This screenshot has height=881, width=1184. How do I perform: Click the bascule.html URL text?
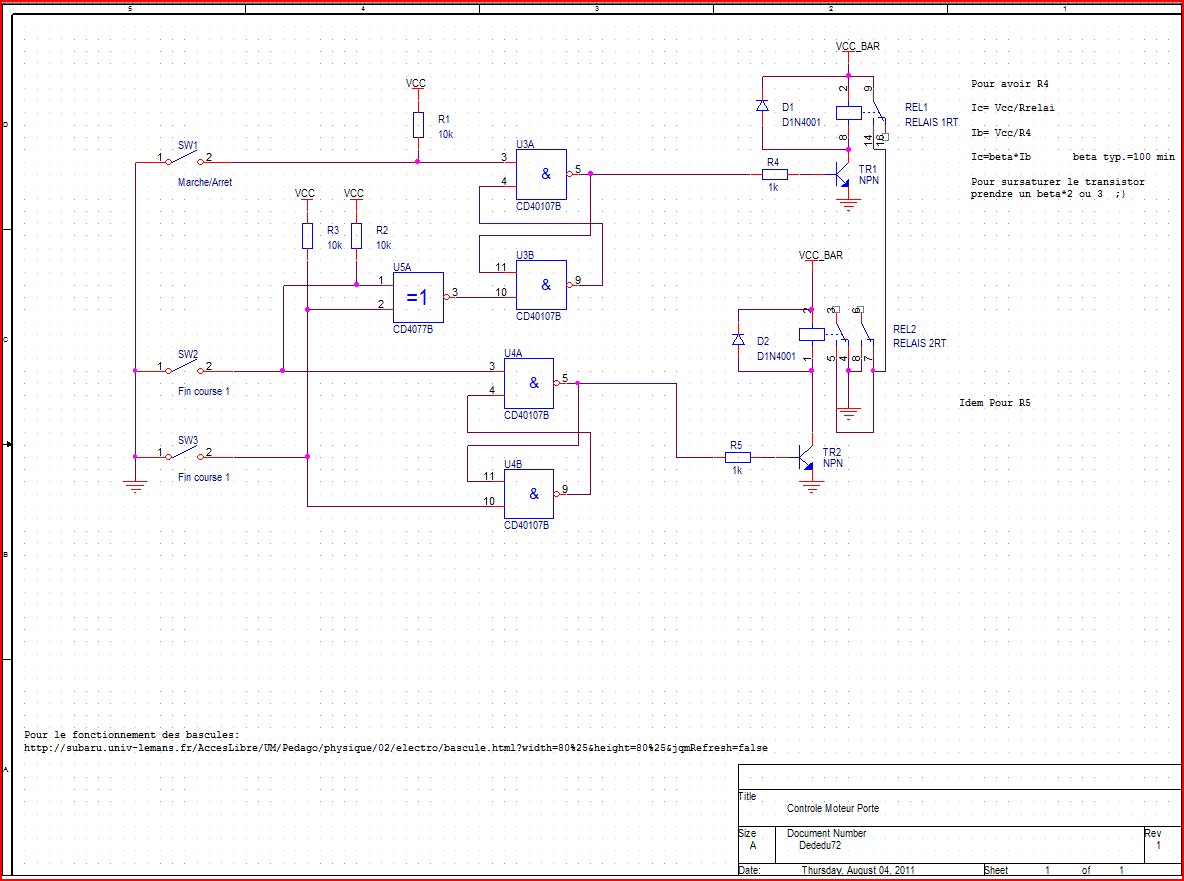pos(396,748)
